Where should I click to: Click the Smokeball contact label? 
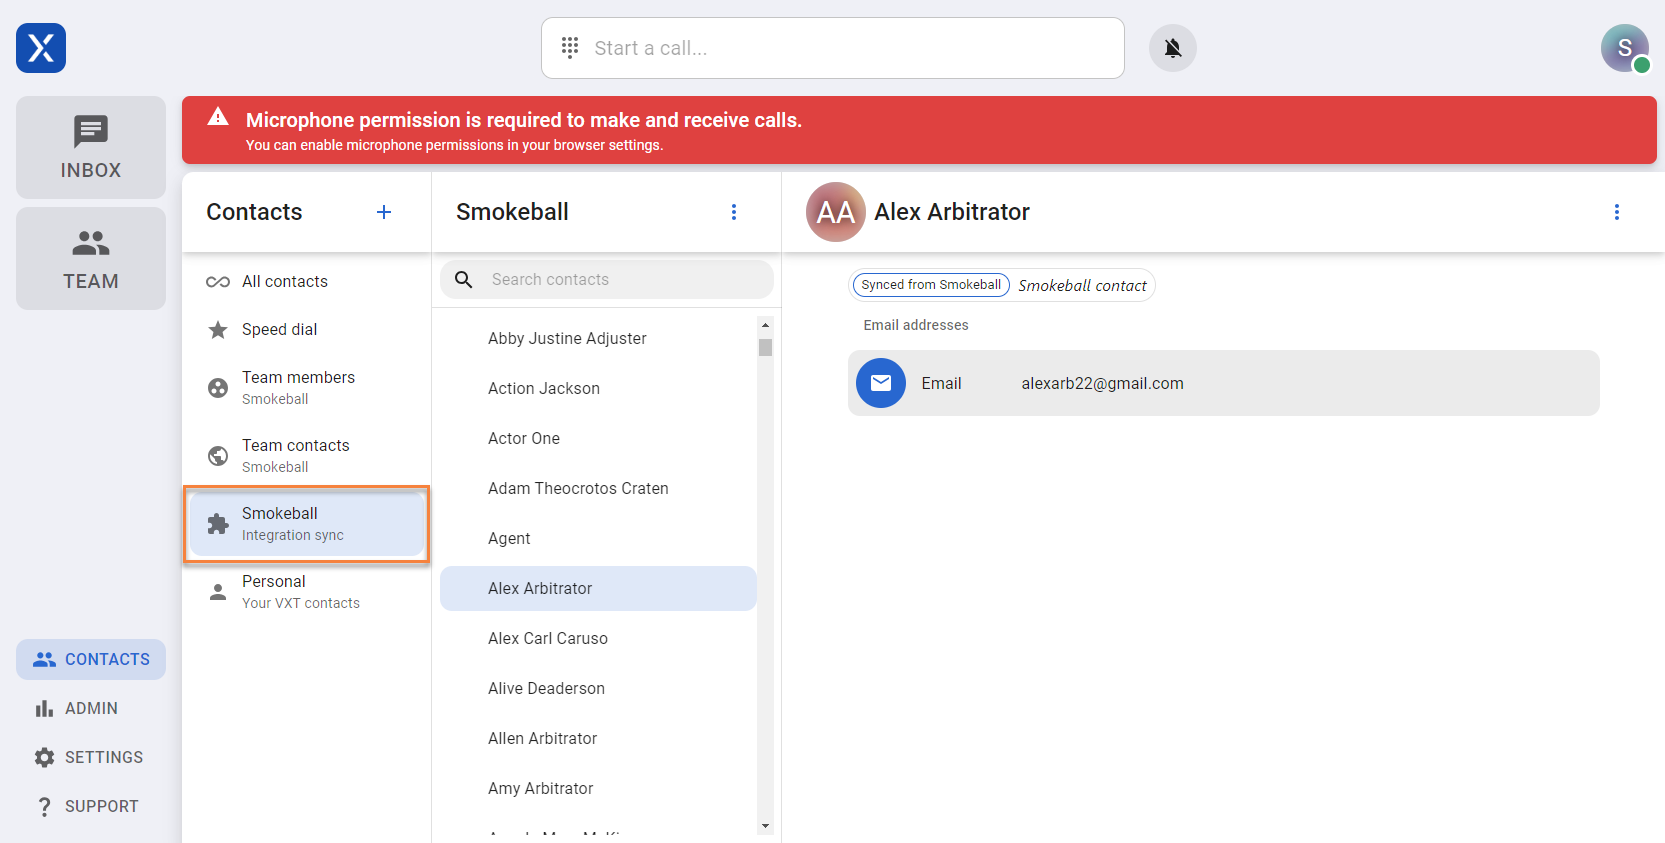pos(1082,285)
